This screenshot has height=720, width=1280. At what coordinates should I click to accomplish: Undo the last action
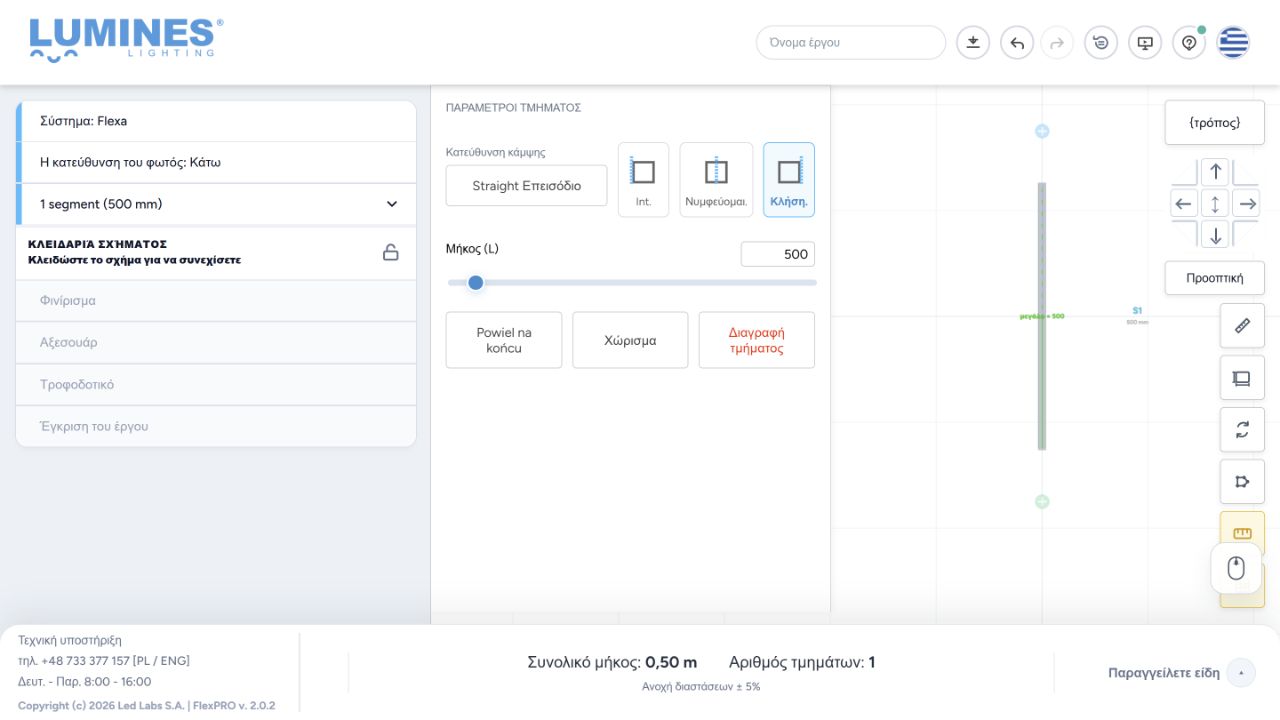click(1017, 43)
